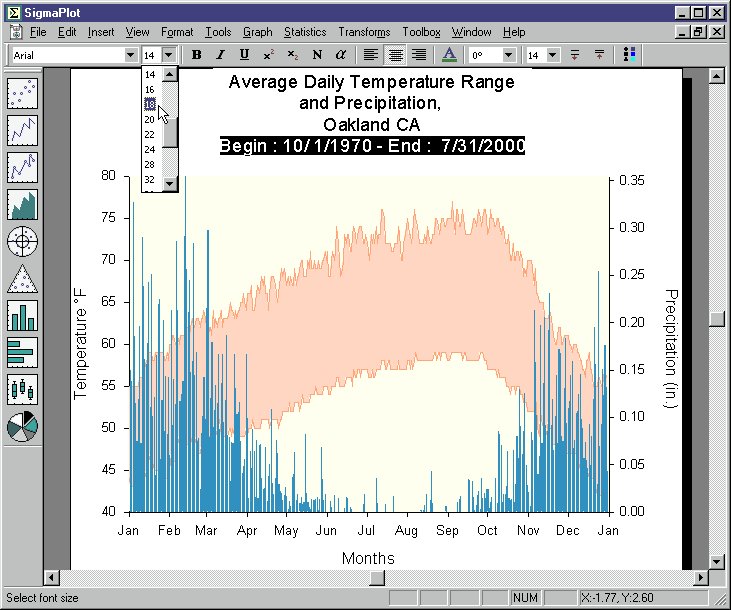Open the text color button

(x=449, y=55)
